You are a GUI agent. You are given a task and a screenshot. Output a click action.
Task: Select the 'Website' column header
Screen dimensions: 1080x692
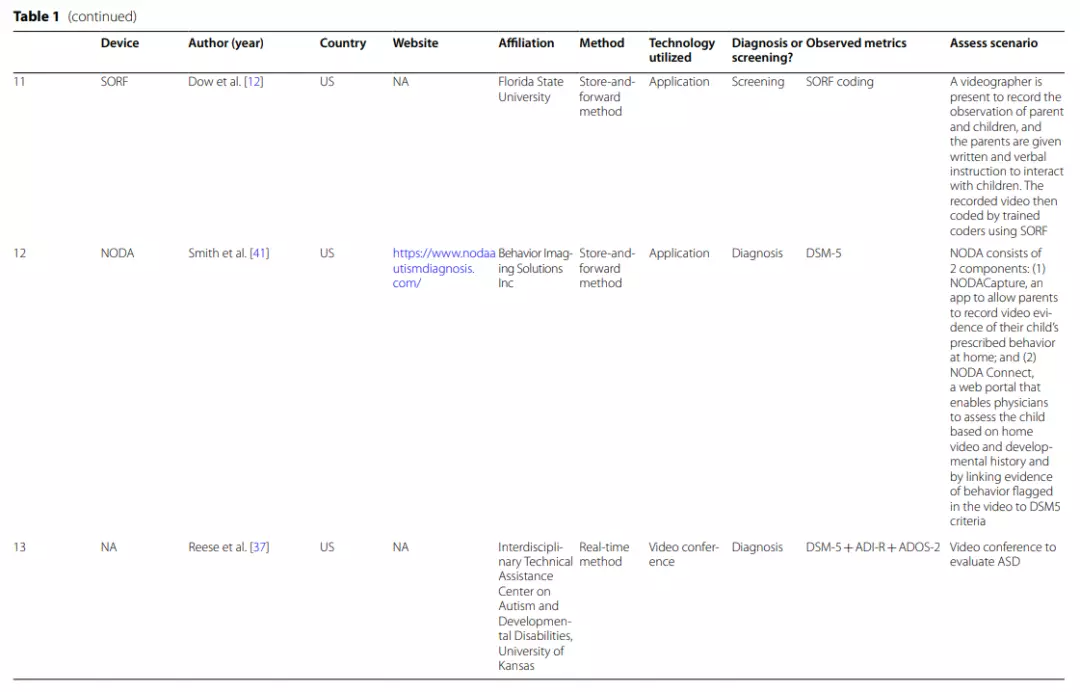tap(415, 43)
